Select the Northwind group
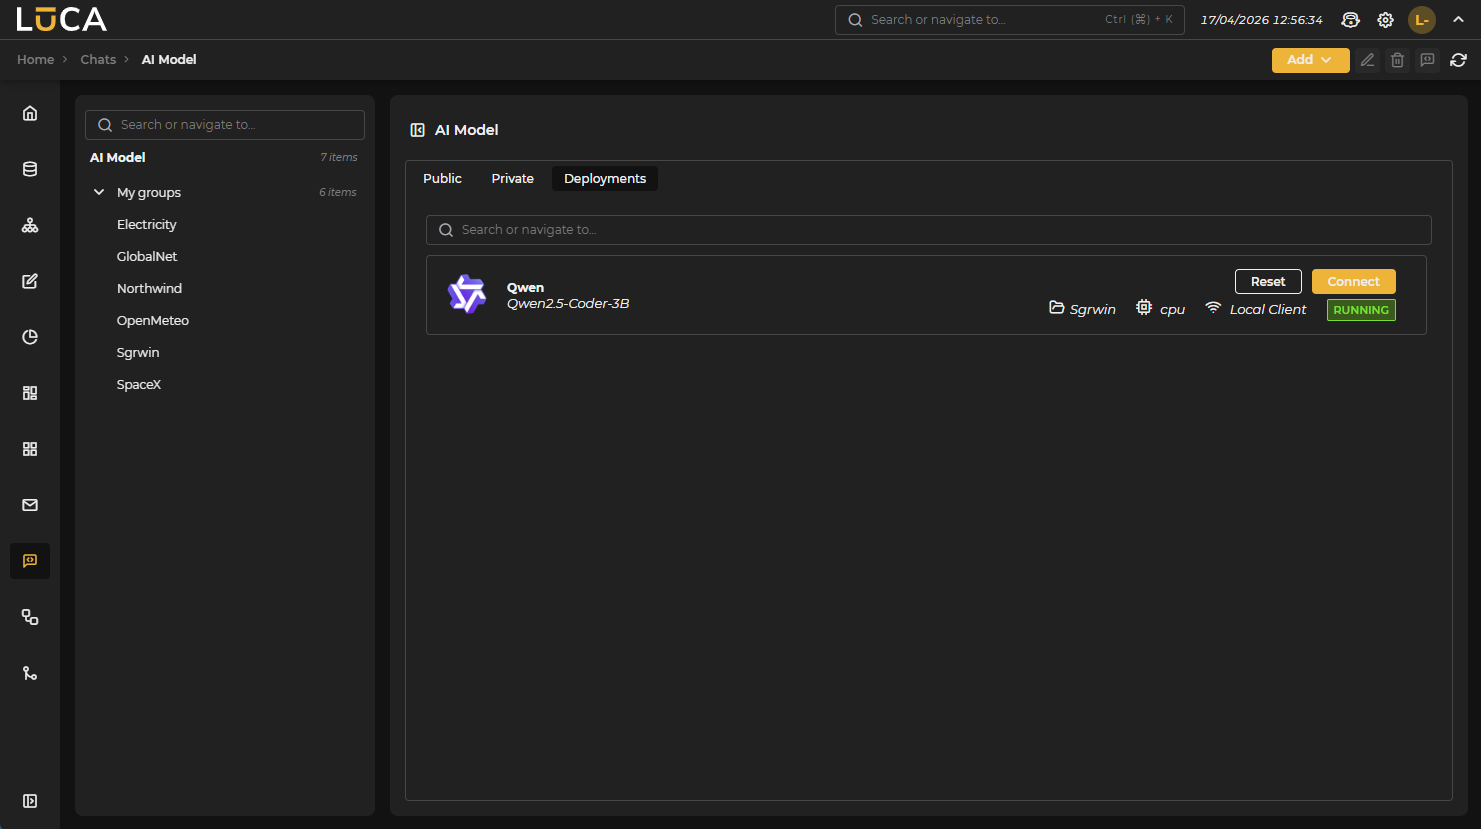Viewport: 1481px width, 829px height. click(149, 289)
